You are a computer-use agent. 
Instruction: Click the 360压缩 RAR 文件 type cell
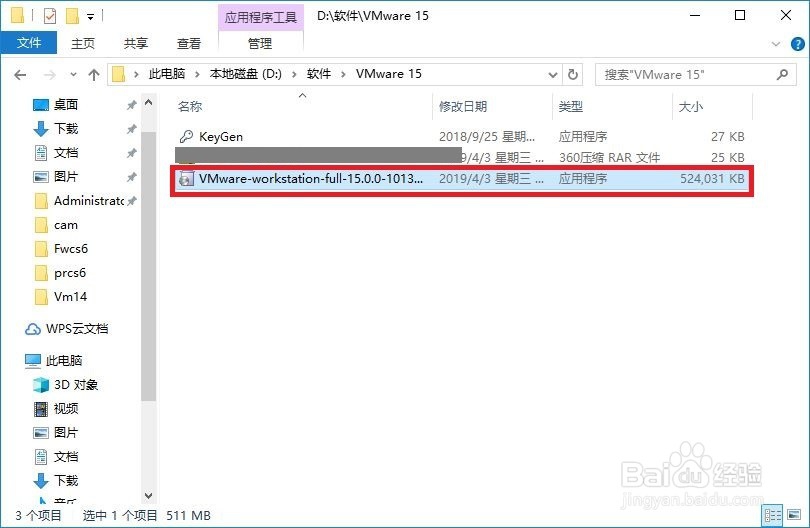click(610, 158)
